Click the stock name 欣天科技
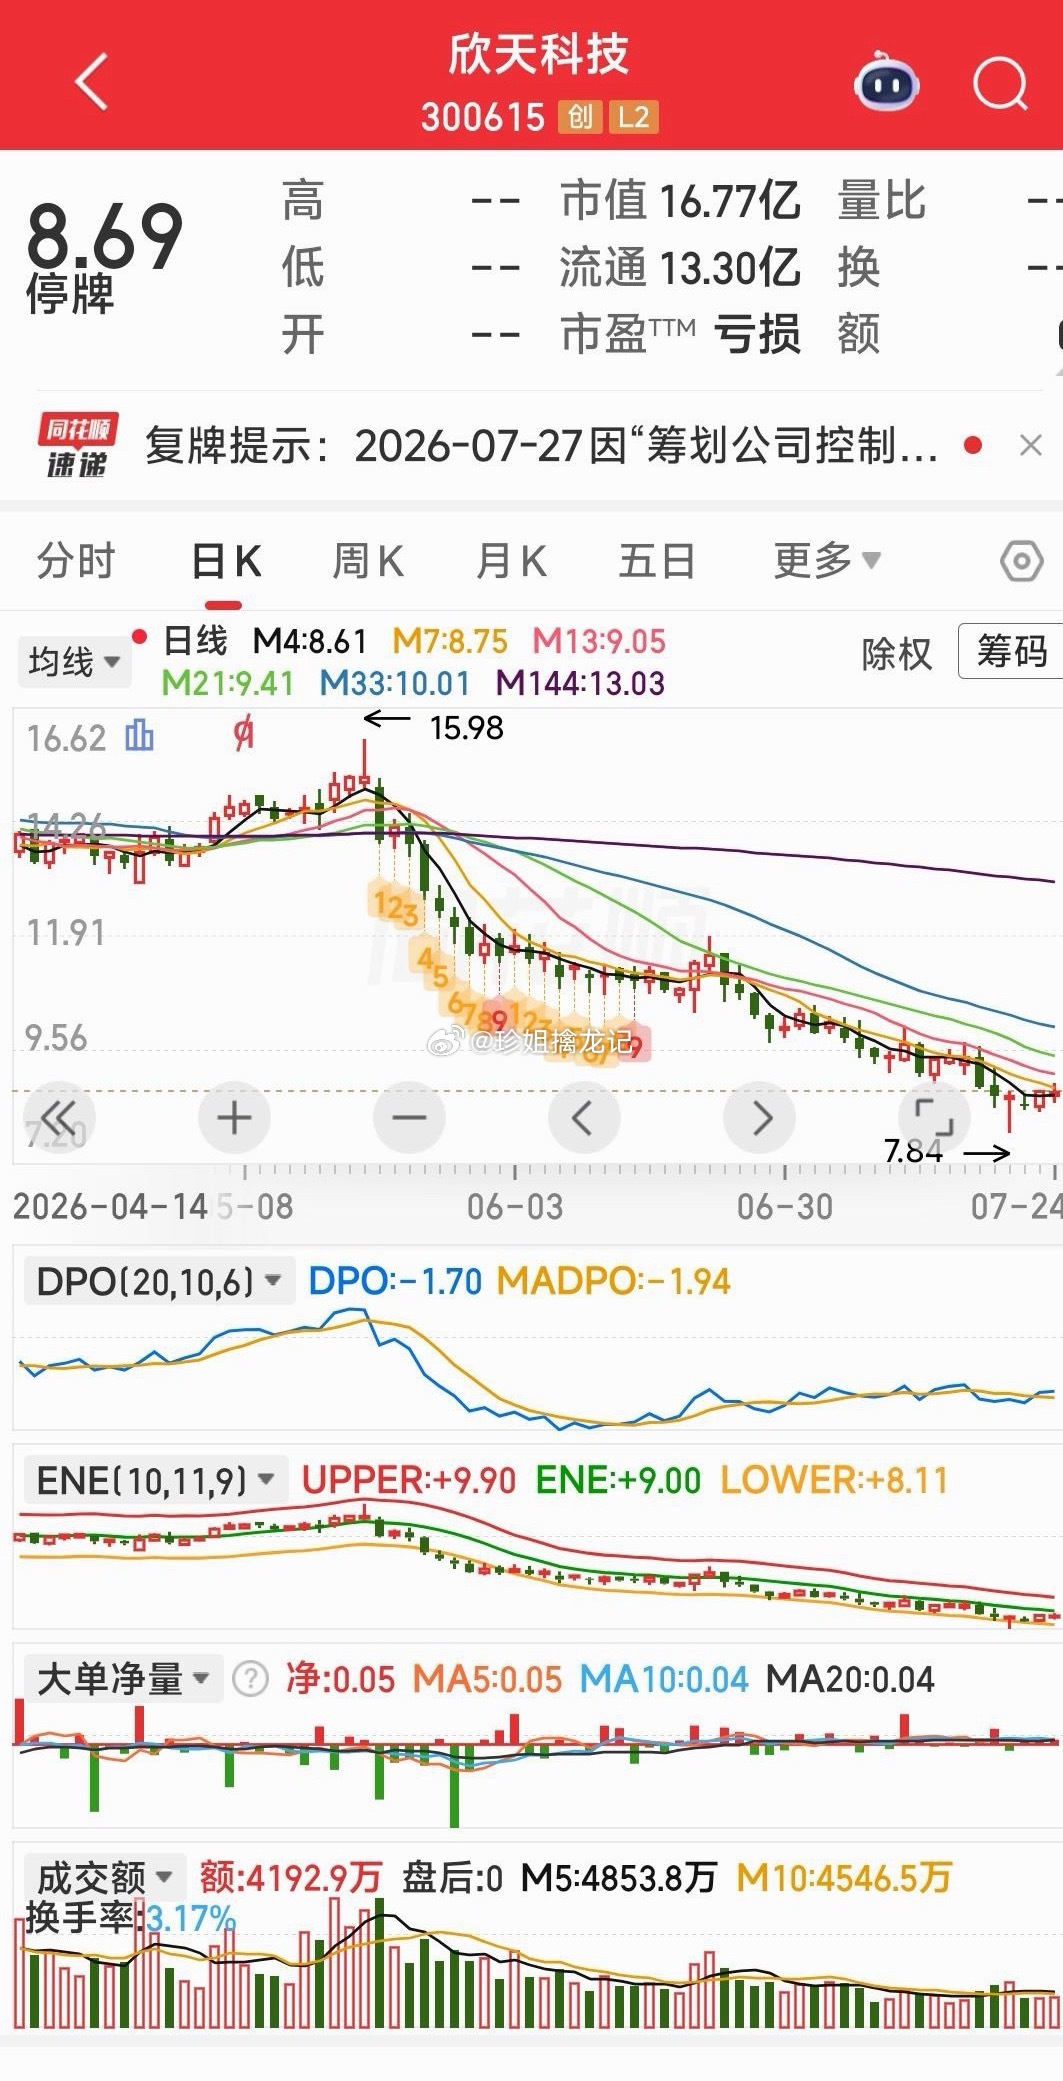Screen dimensions: 1063x2081 tap(538, 54)
